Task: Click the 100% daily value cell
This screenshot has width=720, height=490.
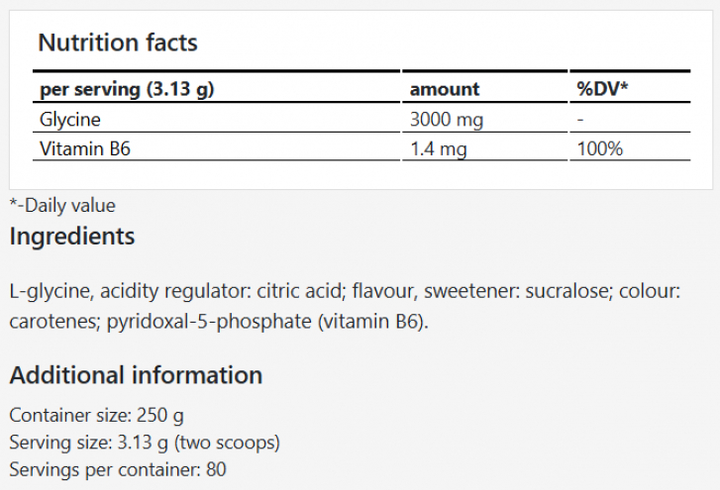Action: pyautogui.click(x=600, y=149)
